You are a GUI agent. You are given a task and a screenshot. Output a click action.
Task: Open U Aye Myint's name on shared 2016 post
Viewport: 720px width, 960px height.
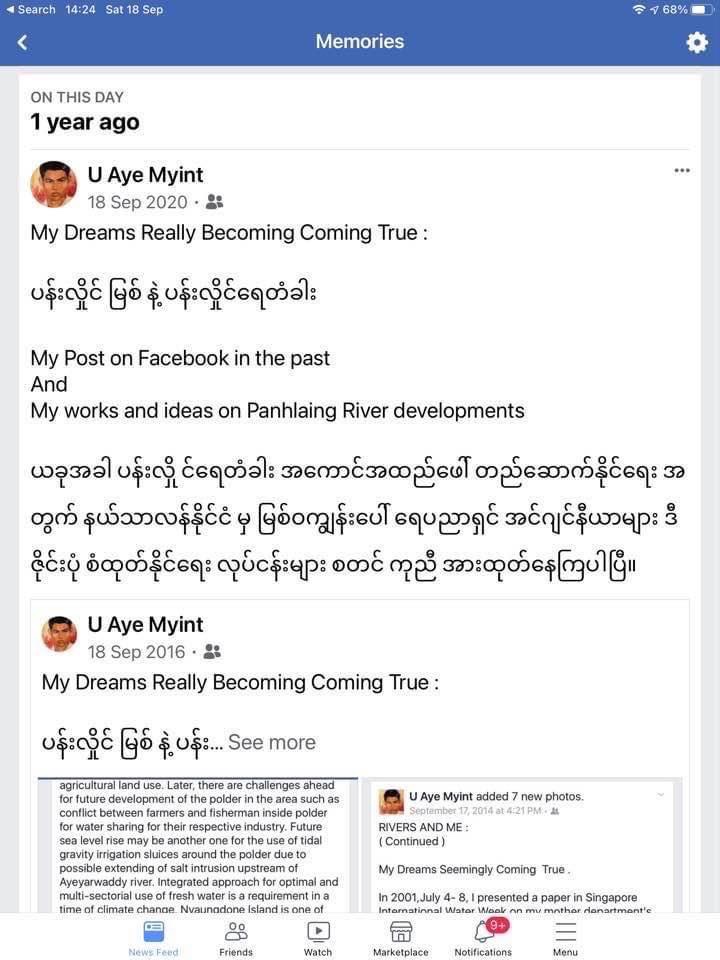146,625
